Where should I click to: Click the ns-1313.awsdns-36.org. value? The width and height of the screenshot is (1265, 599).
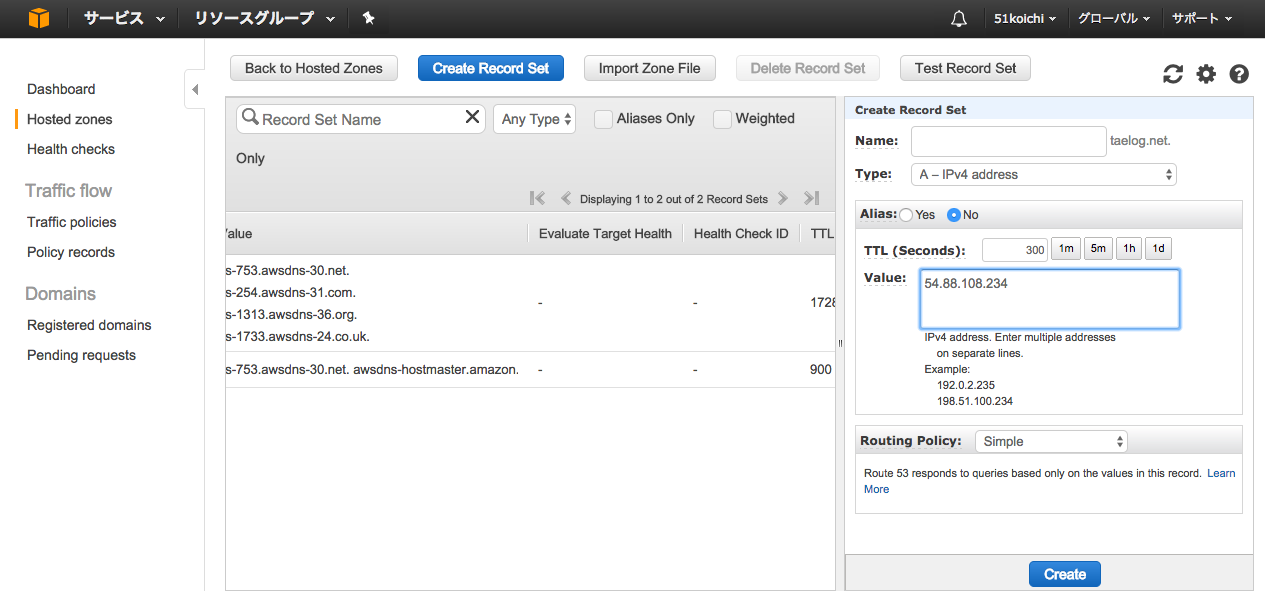click(292, 314)
